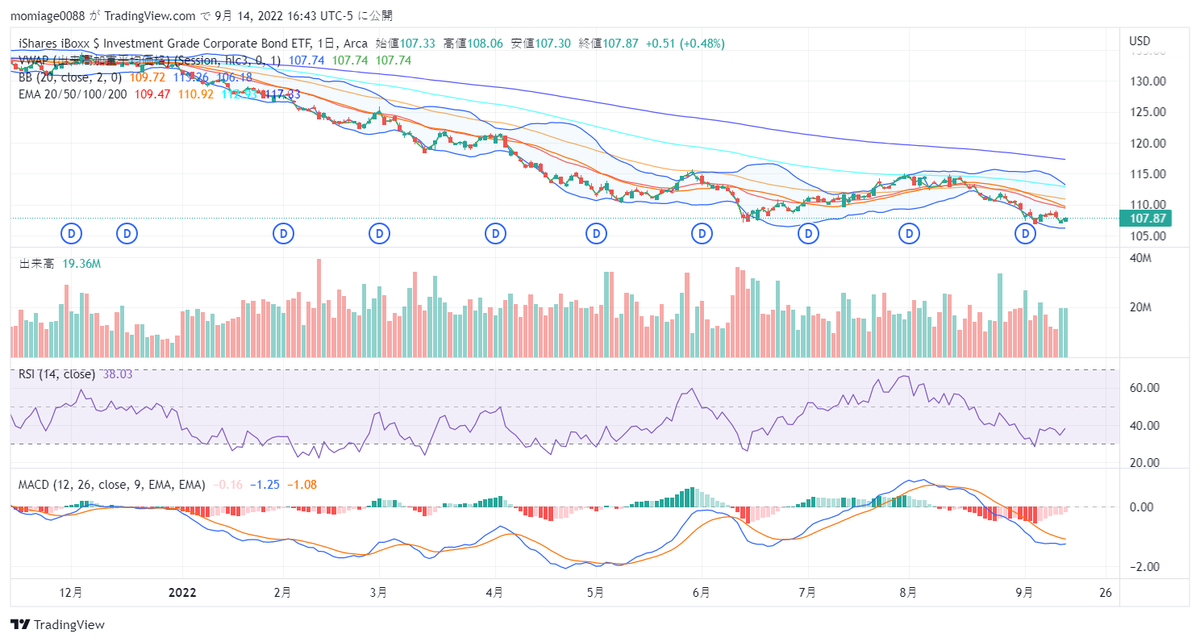Select the MACD (12, 26, close, 9) legend

click(112, 484)
